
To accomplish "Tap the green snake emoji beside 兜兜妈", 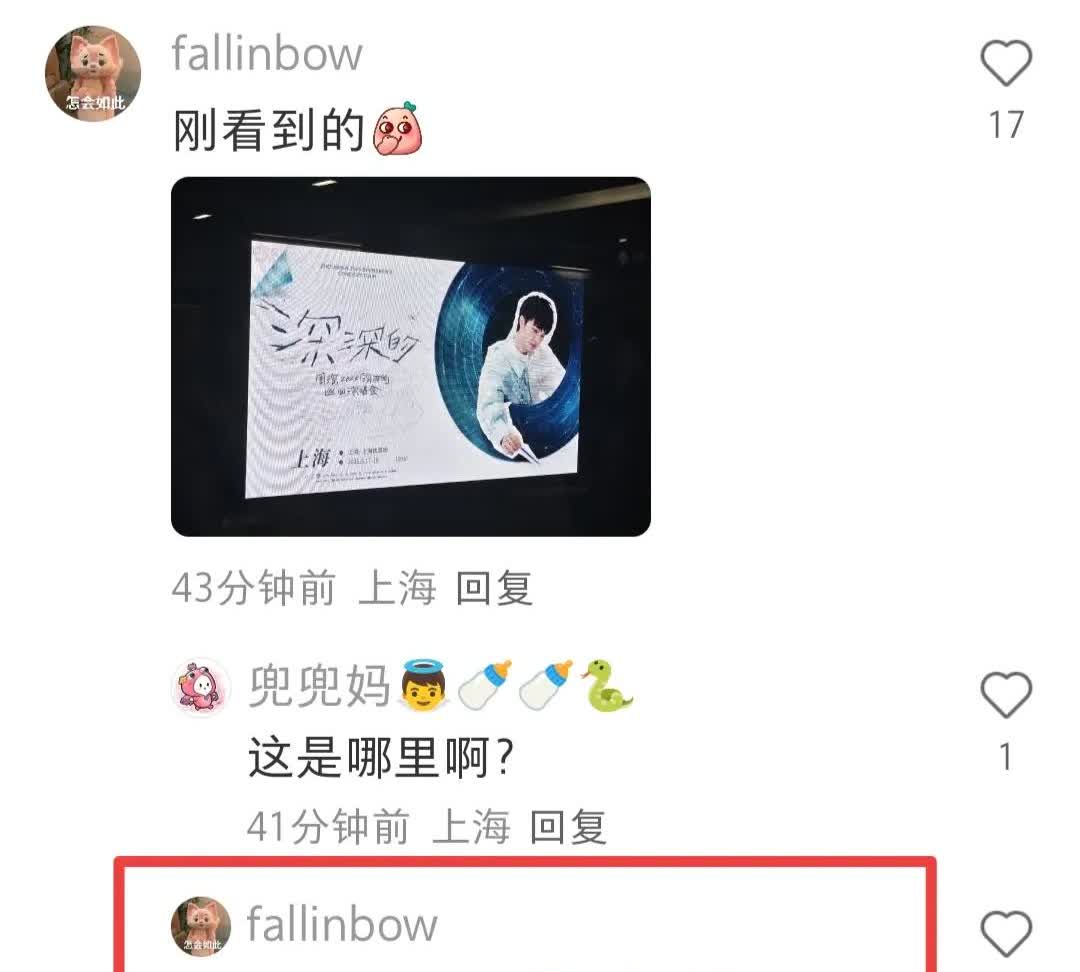I will click(605, 685).
